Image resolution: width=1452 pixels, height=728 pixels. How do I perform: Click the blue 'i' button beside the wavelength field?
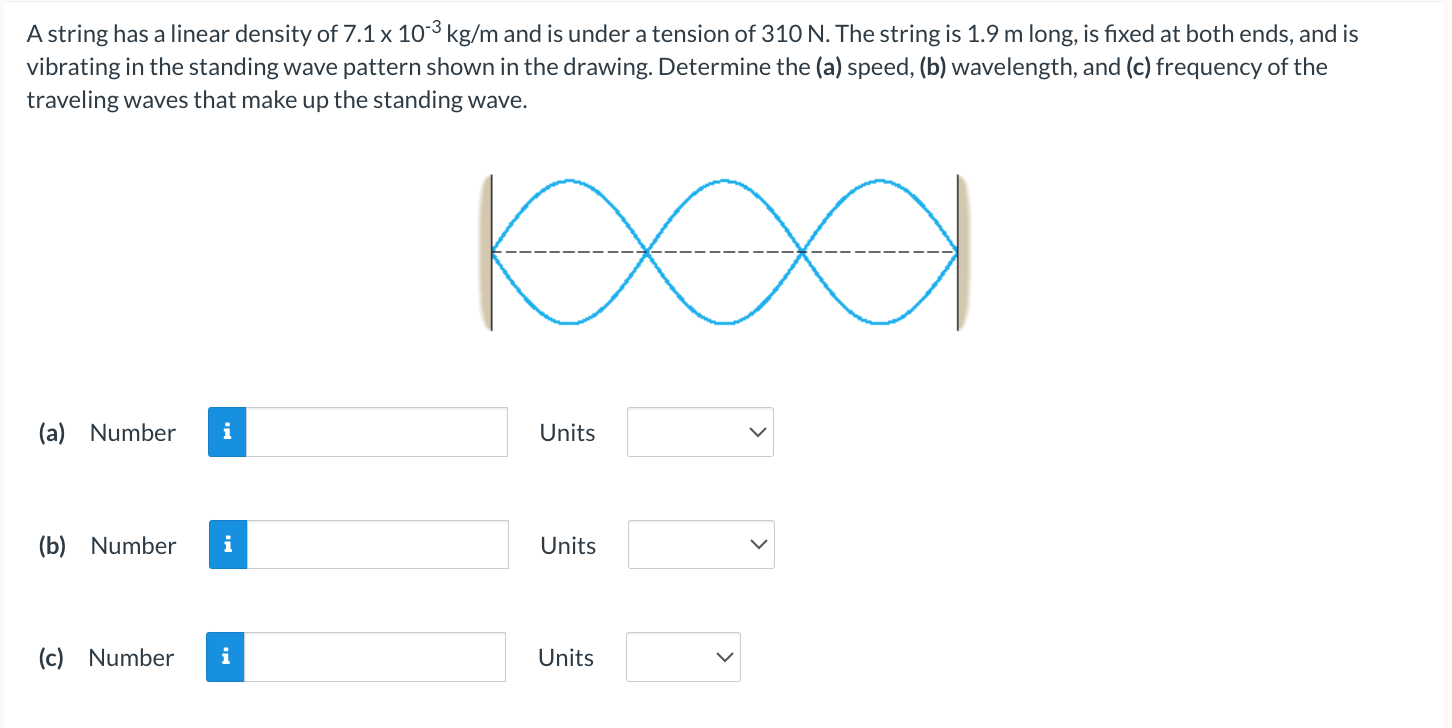pos(227,544)
